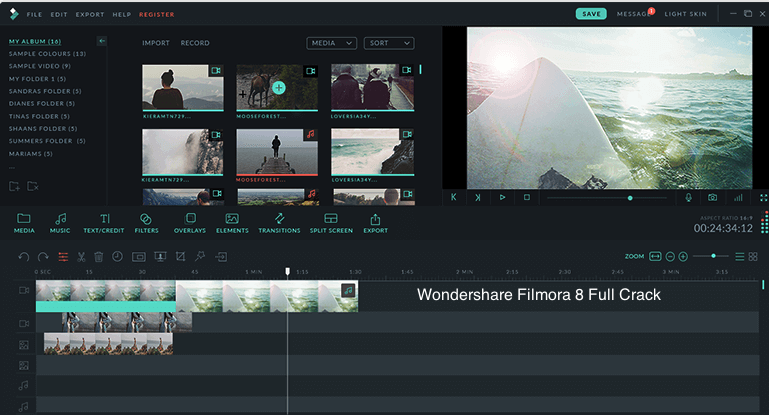Select Sandras Folder (5)
769x415 pixels.
point(45,91)
